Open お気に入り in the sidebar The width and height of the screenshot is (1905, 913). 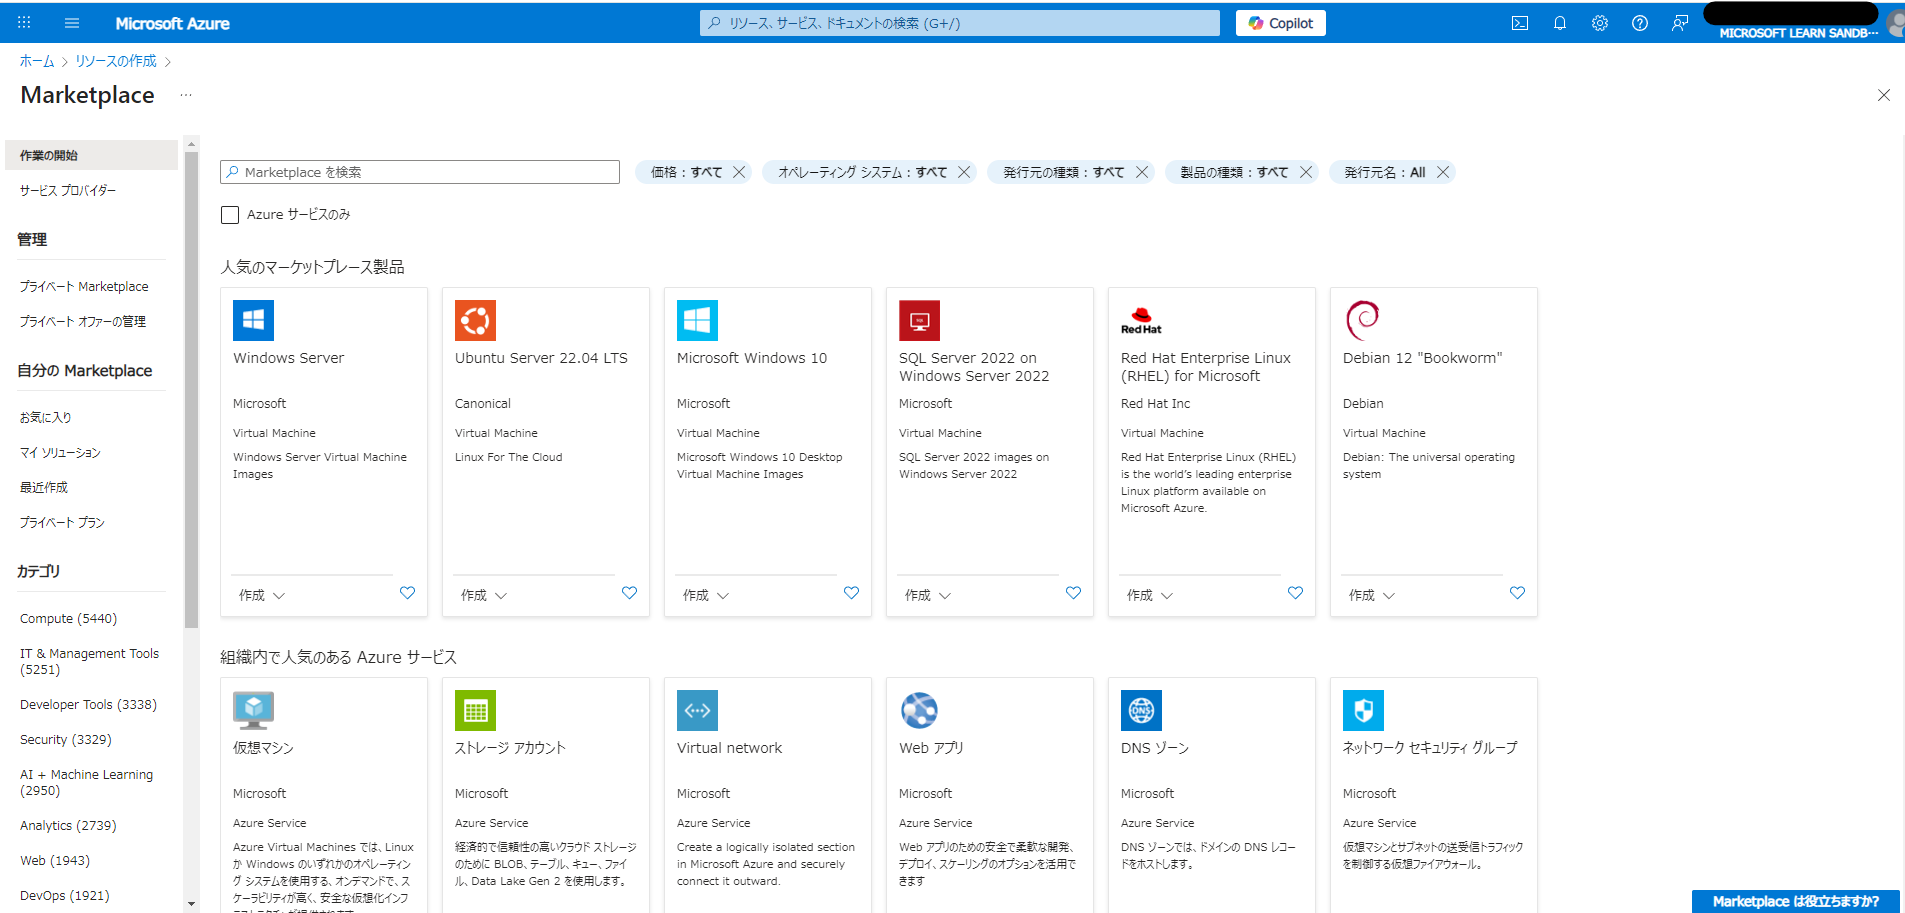coord(46,417)
